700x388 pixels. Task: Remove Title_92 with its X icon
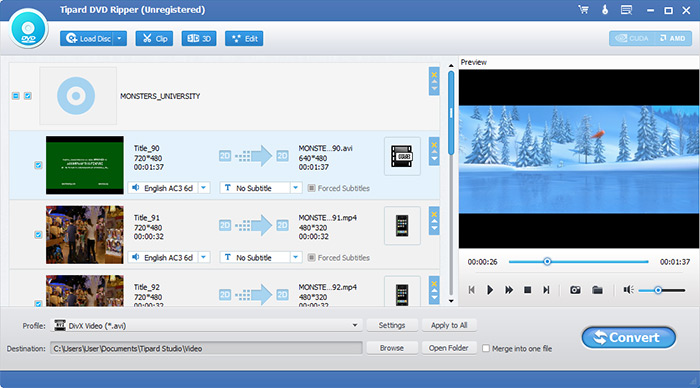point(434,284)
